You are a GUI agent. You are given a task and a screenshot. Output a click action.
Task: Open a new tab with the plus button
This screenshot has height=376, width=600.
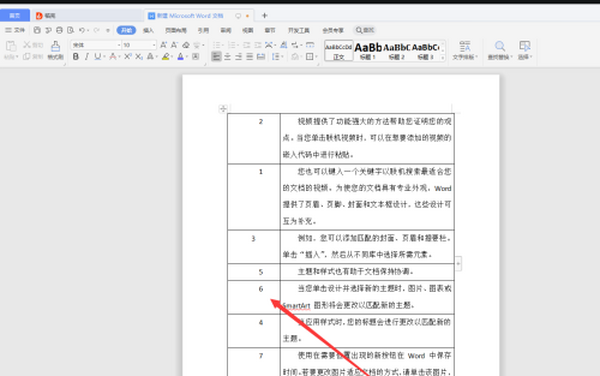(264, 16)
